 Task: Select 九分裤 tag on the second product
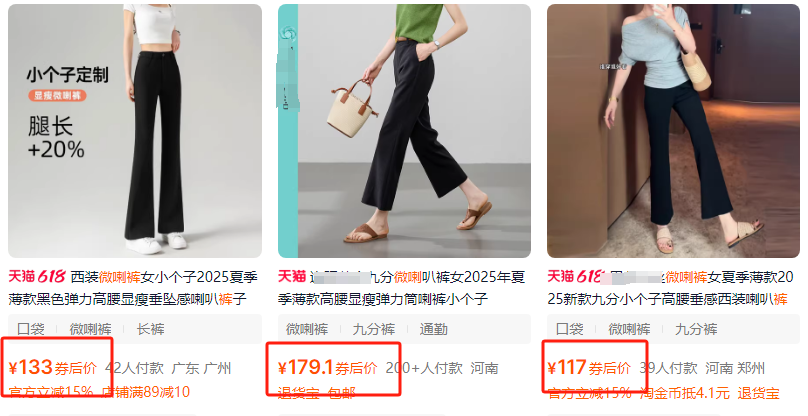point(374,329)
